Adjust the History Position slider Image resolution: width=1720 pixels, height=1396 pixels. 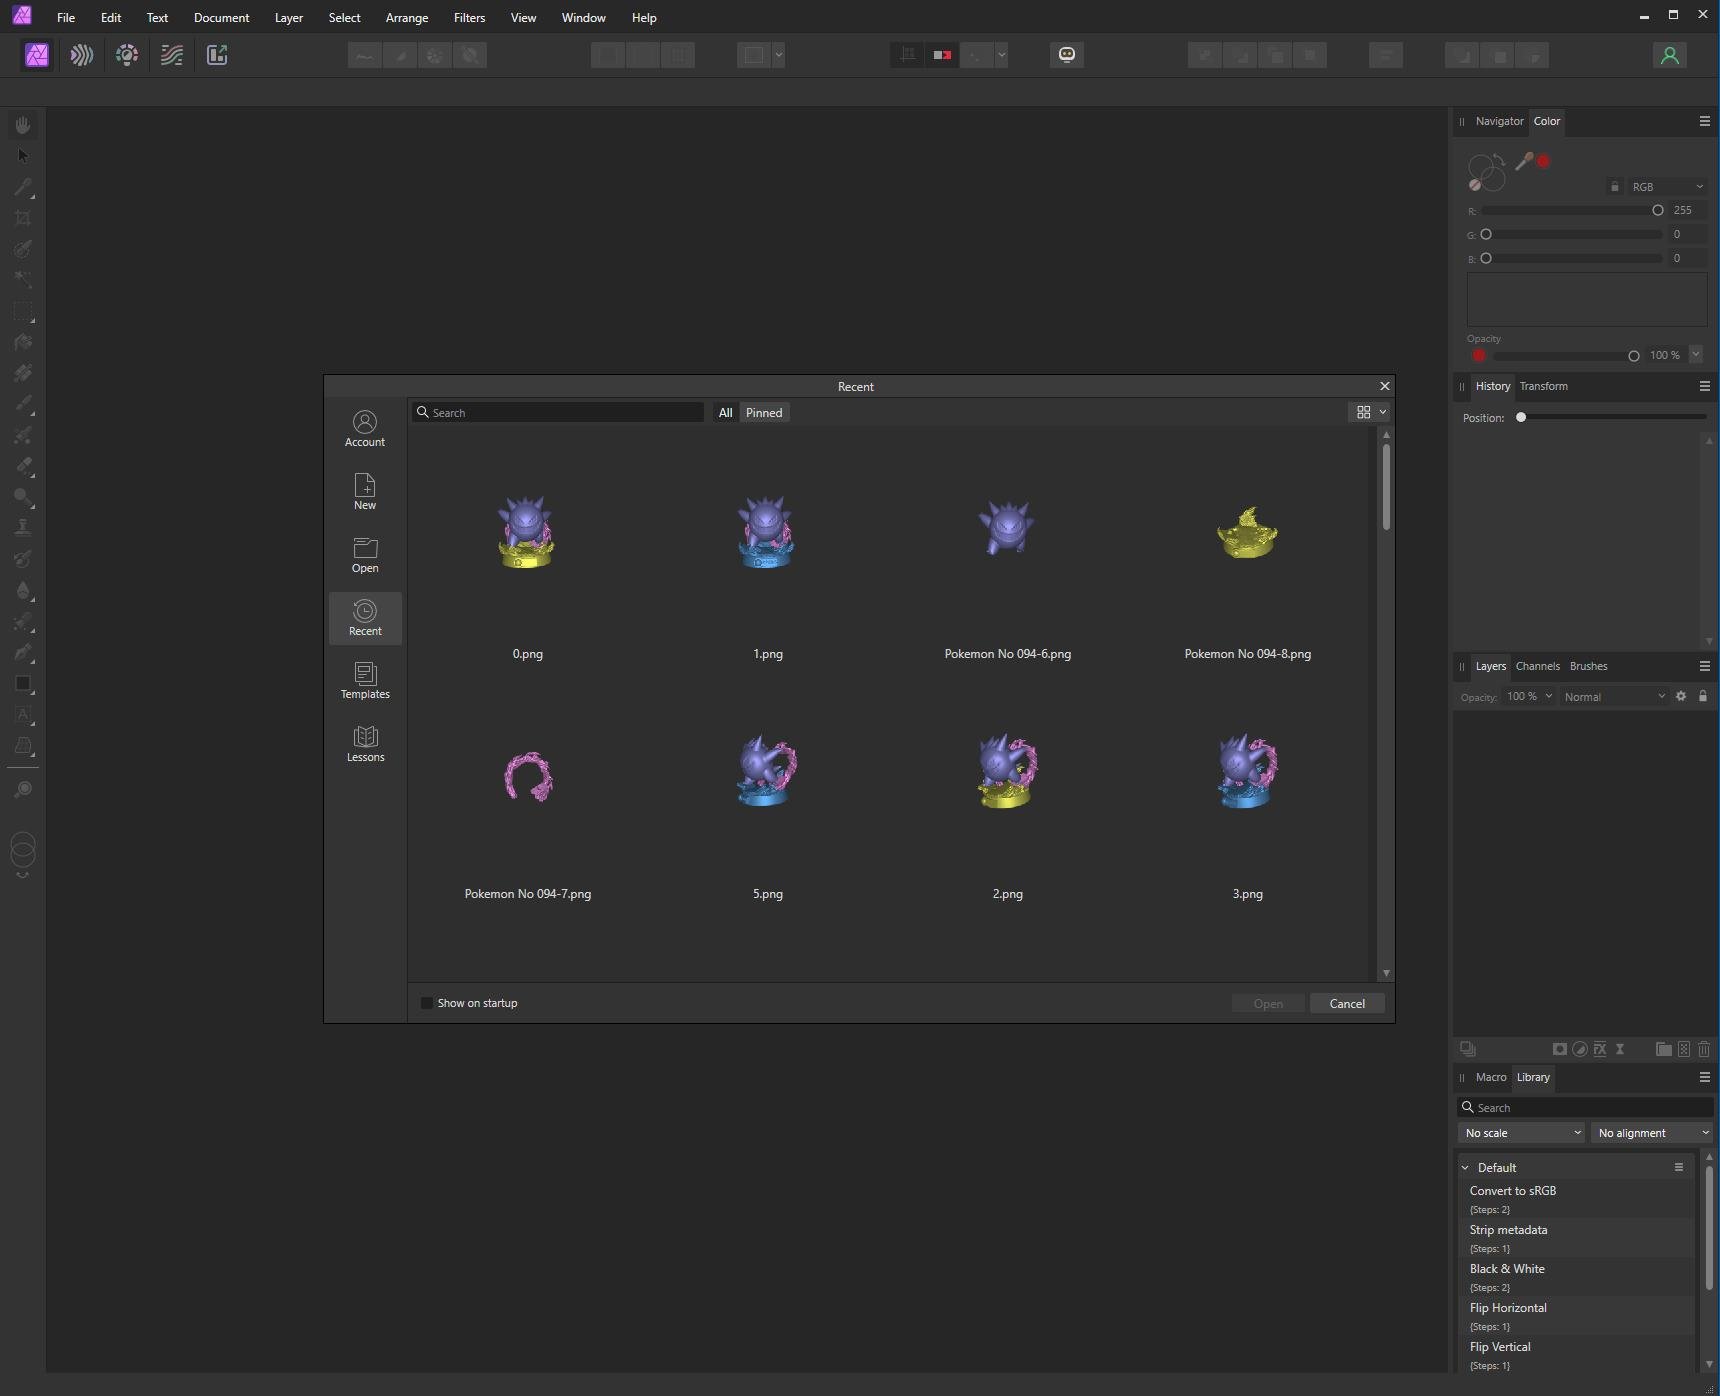coord(1611,417)
